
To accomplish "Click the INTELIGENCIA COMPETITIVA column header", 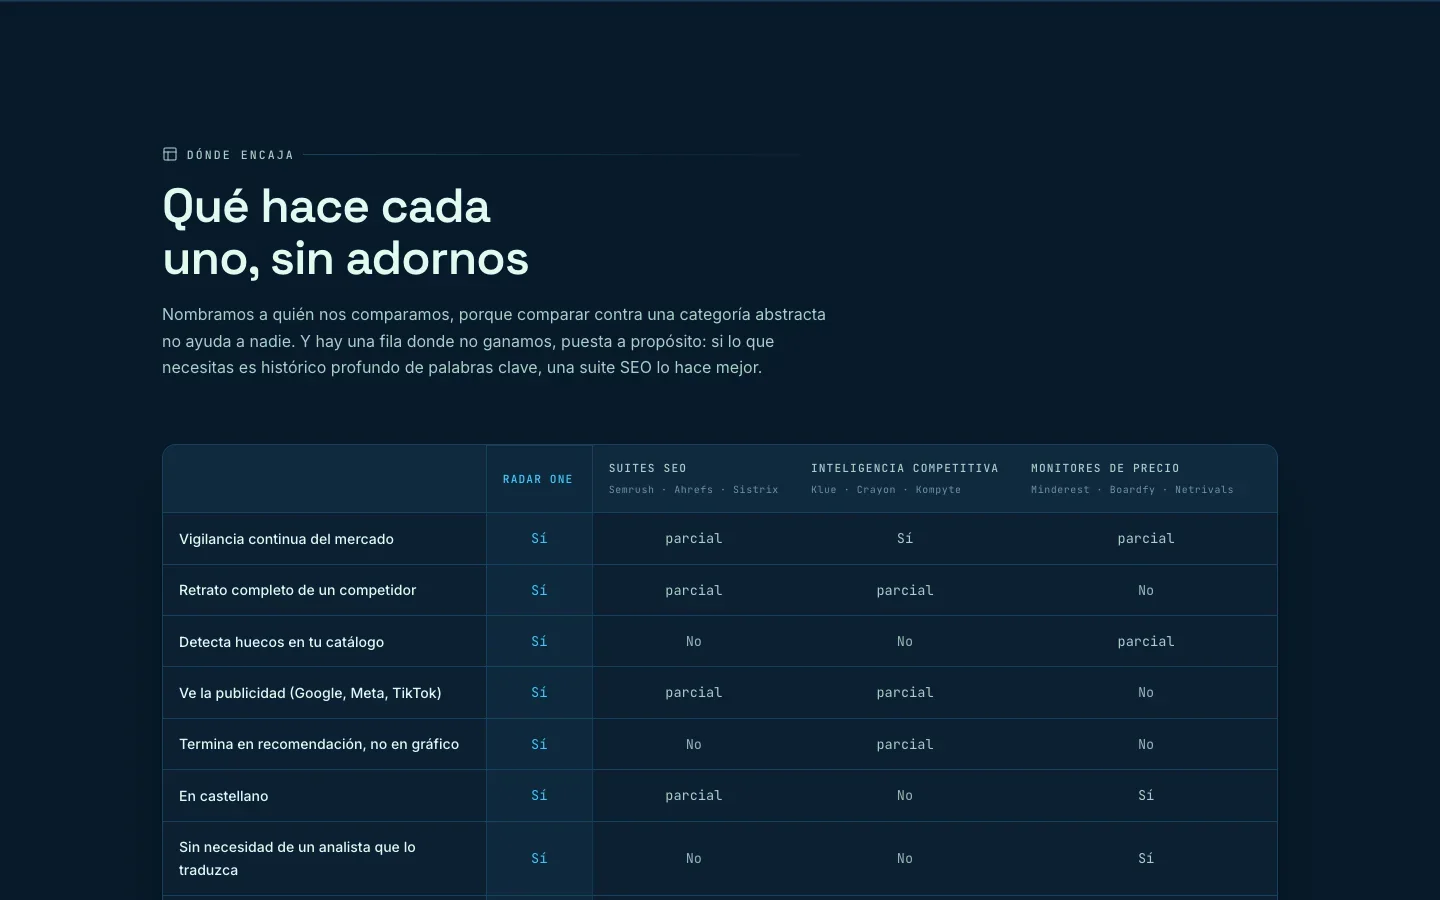I will 905,468.
